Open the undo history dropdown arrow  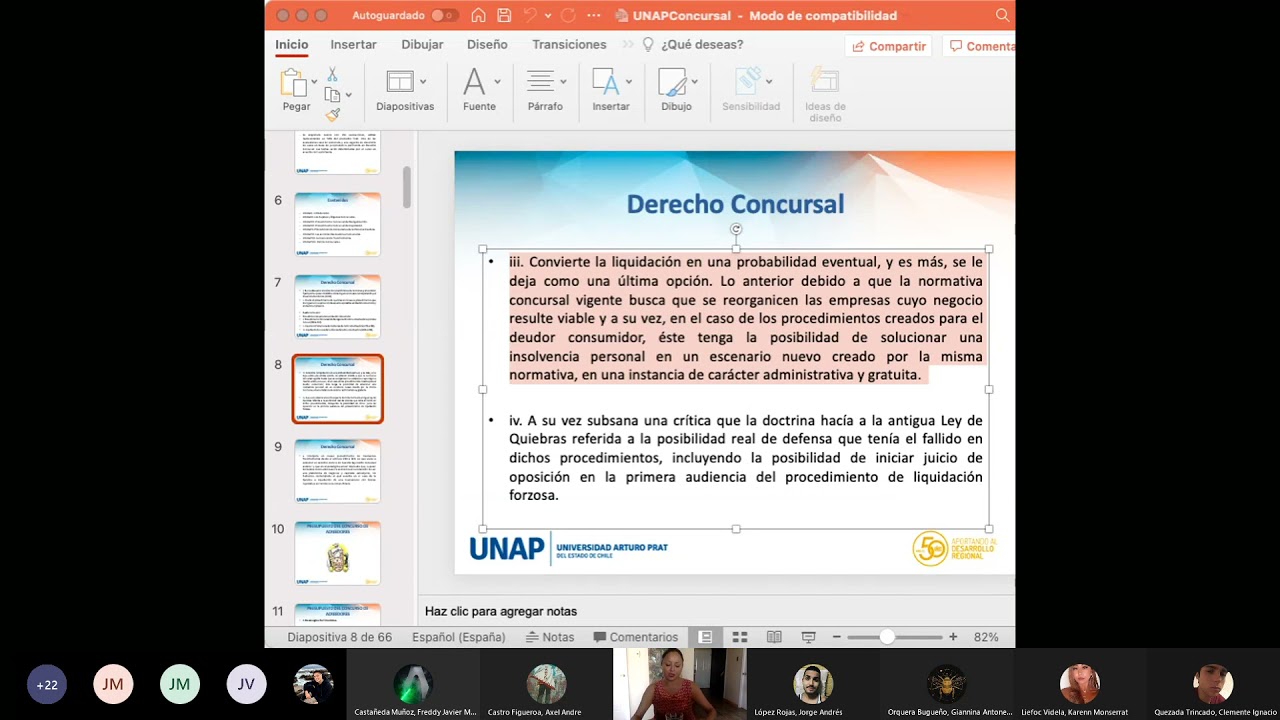tap(546, 16)
